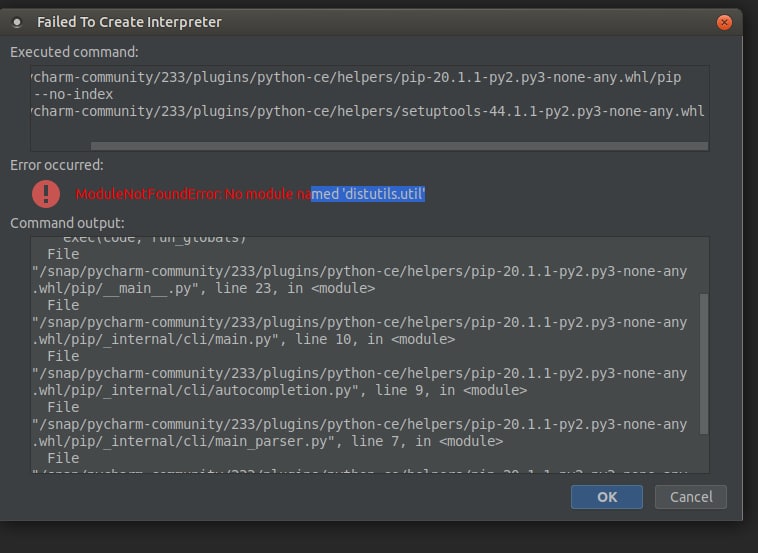
Task: Click the OK button
Action: 607,497
